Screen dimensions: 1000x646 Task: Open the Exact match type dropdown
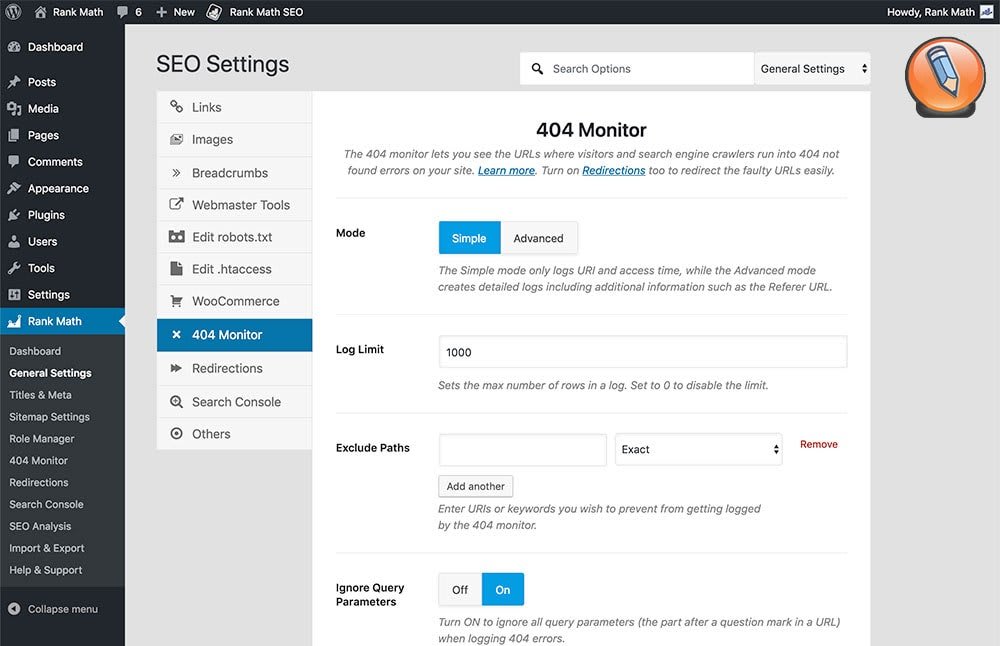698,450
